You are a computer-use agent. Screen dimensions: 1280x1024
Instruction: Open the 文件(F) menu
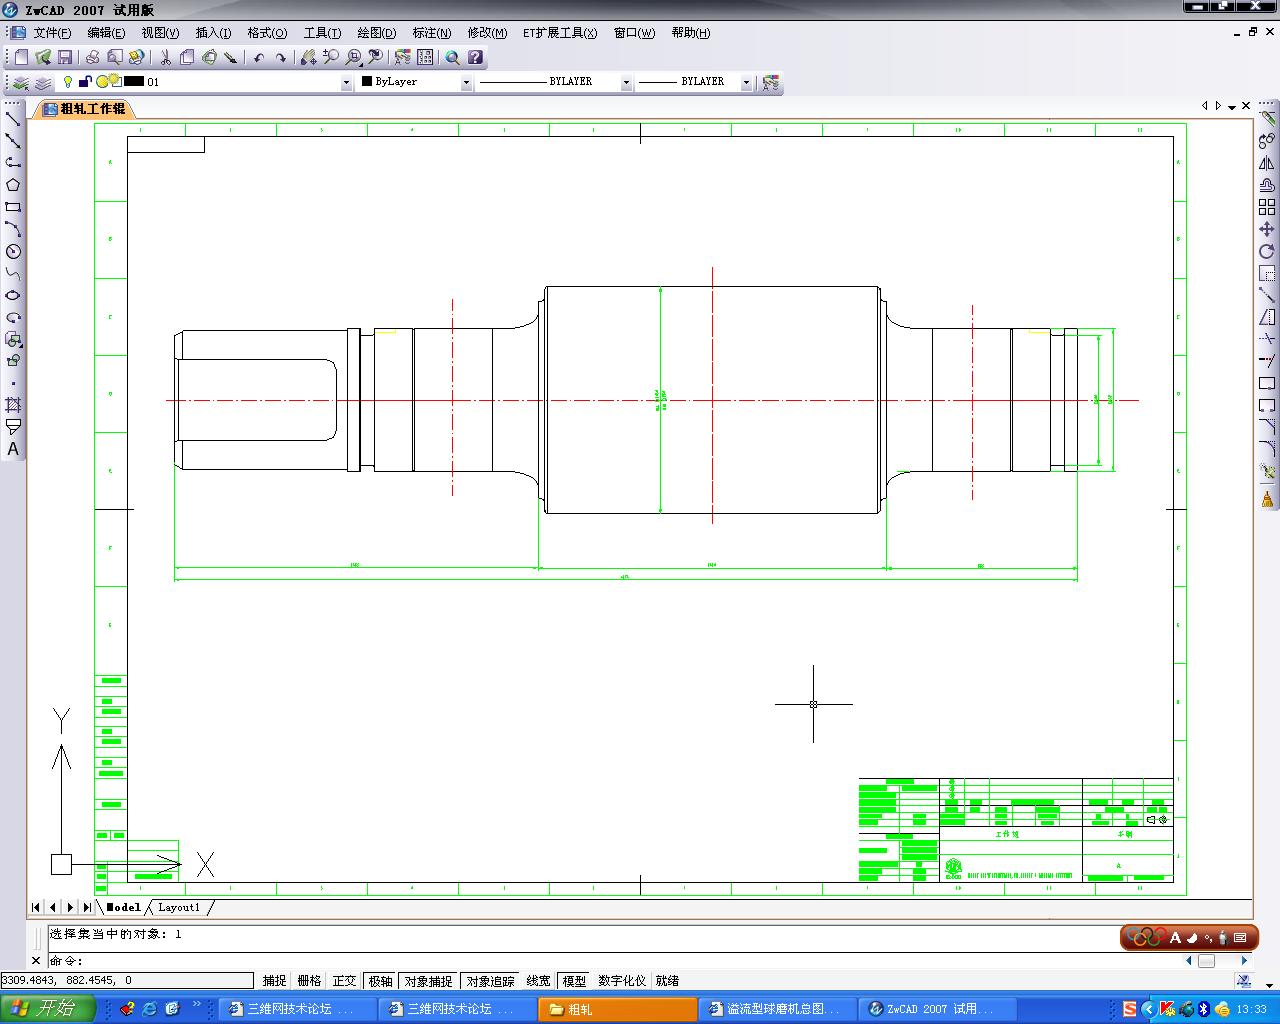coord(52,33)
